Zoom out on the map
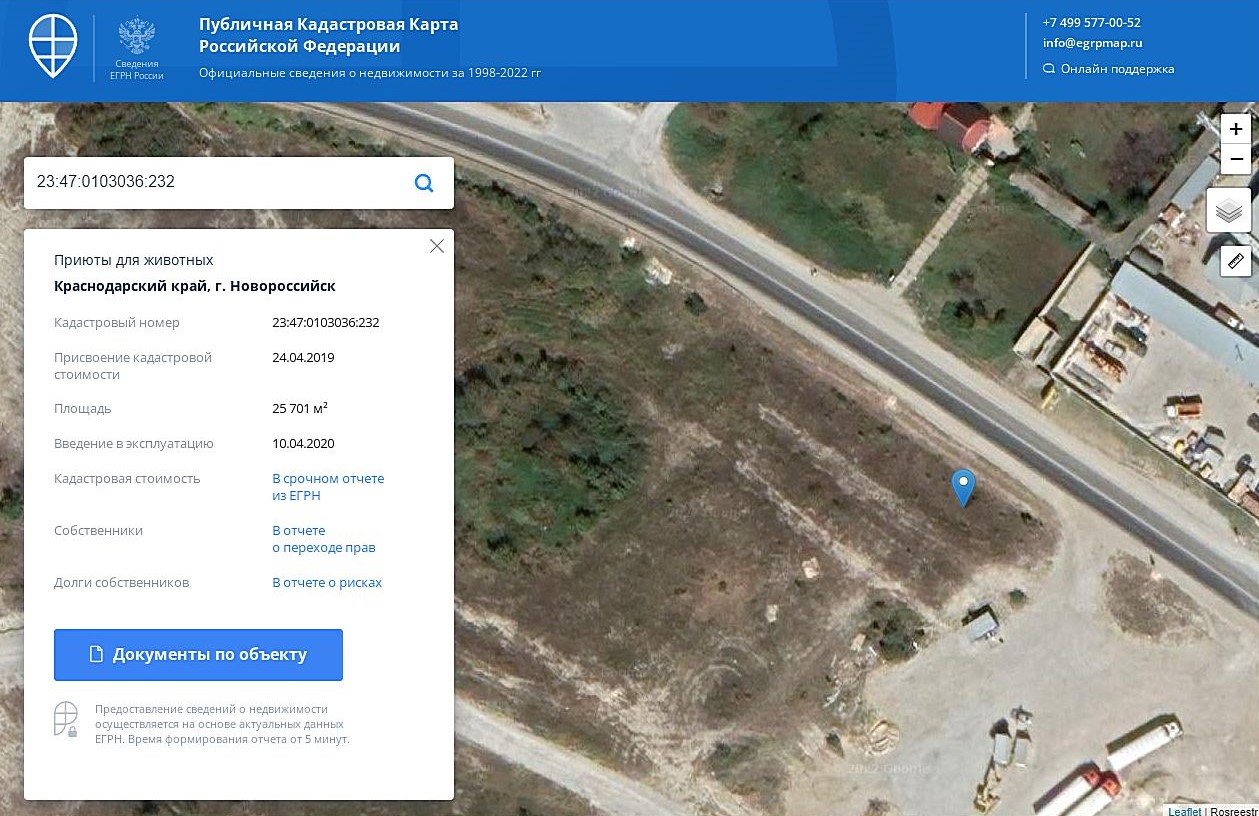This screenshot has width=1259, height=816. click(1236, 158)
